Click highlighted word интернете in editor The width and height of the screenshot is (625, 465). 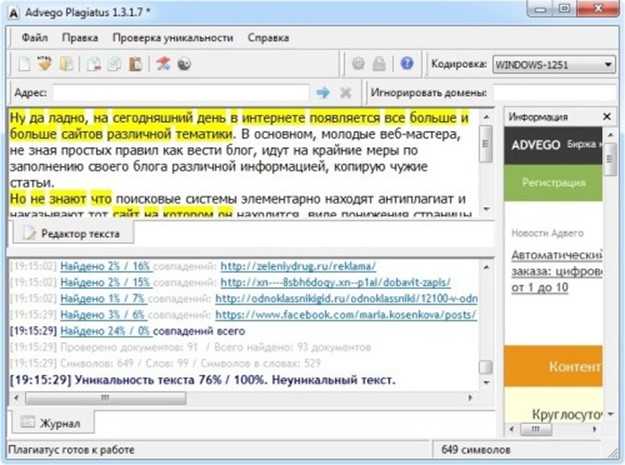pos(273,118)
